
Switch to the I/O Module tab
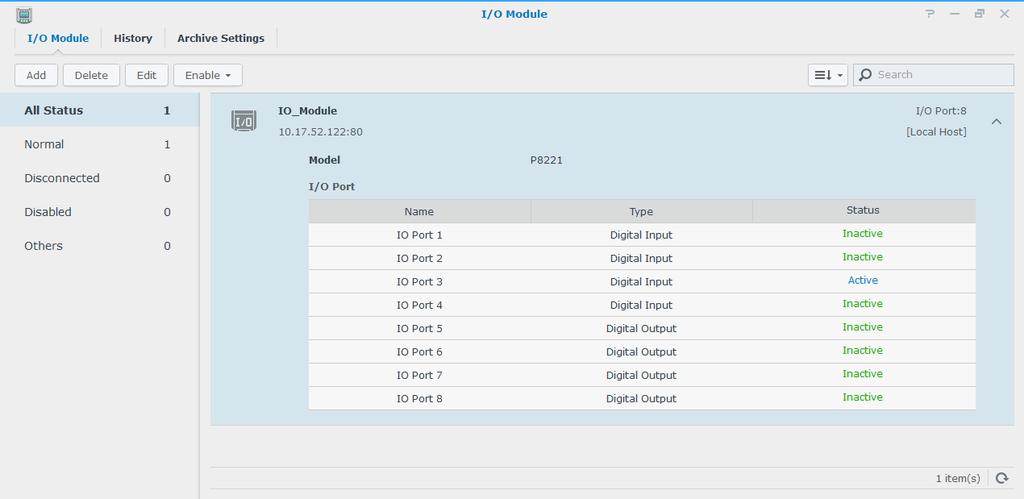(58, 38)
